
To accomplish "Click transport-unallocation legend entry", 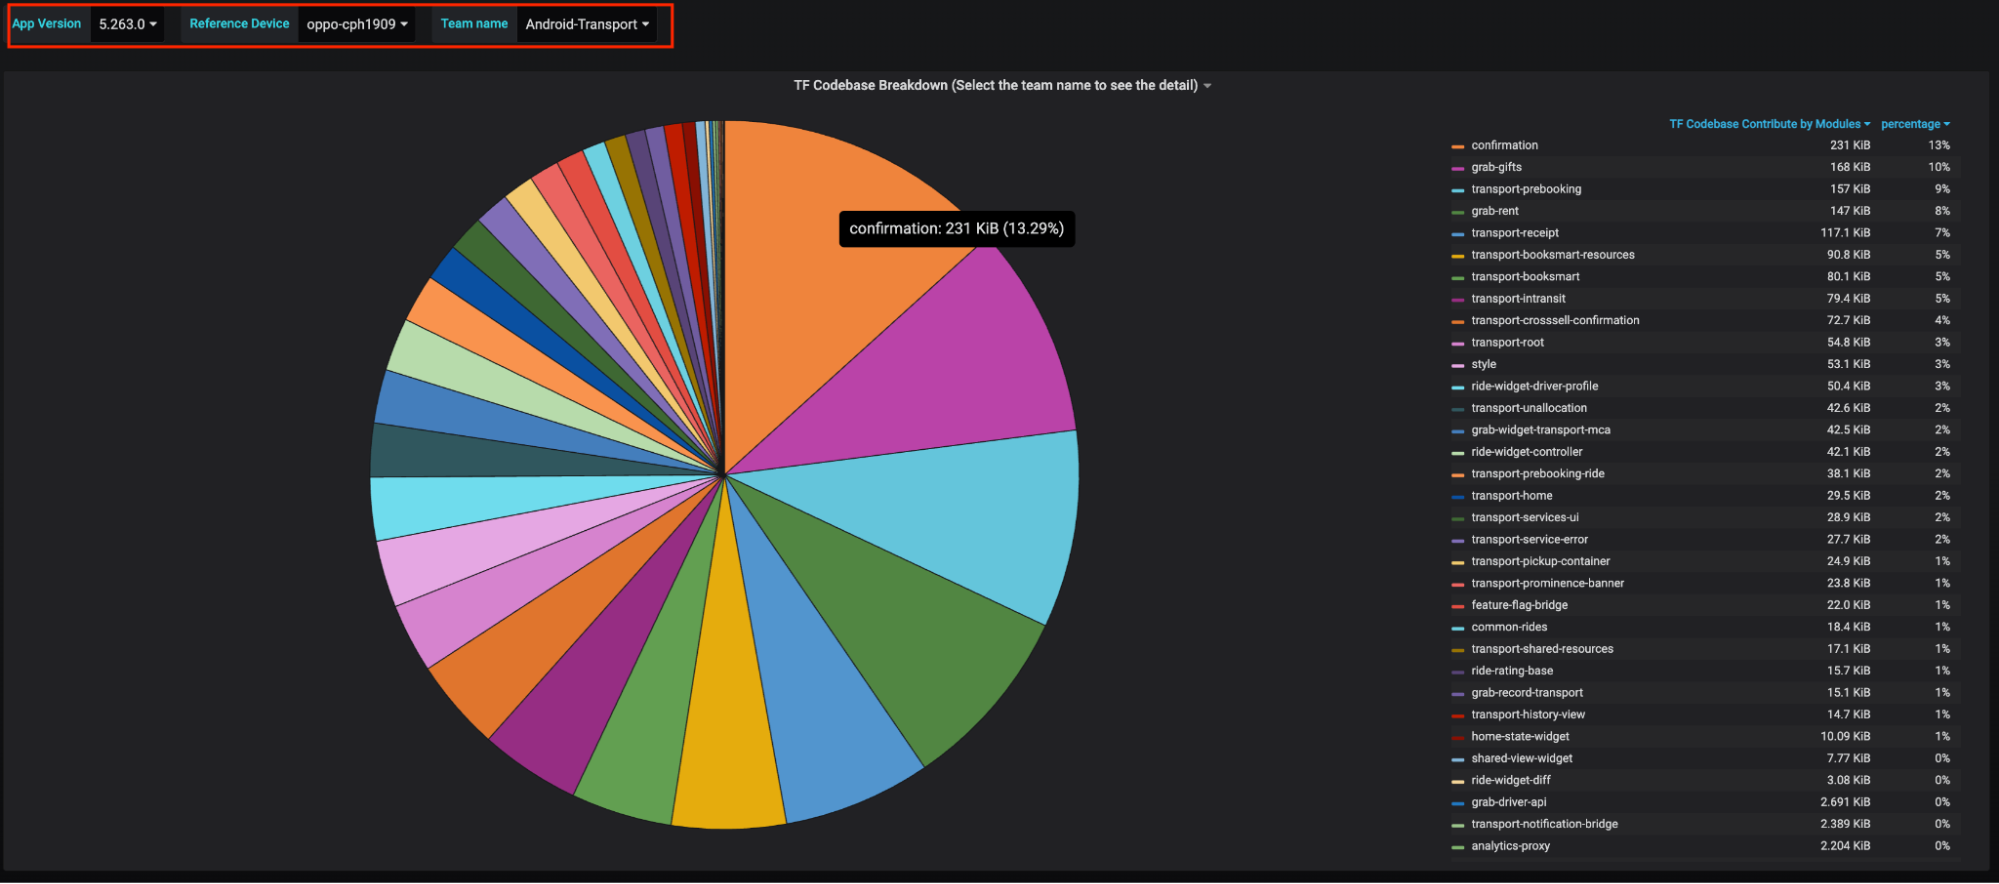I will (1529, 408).
